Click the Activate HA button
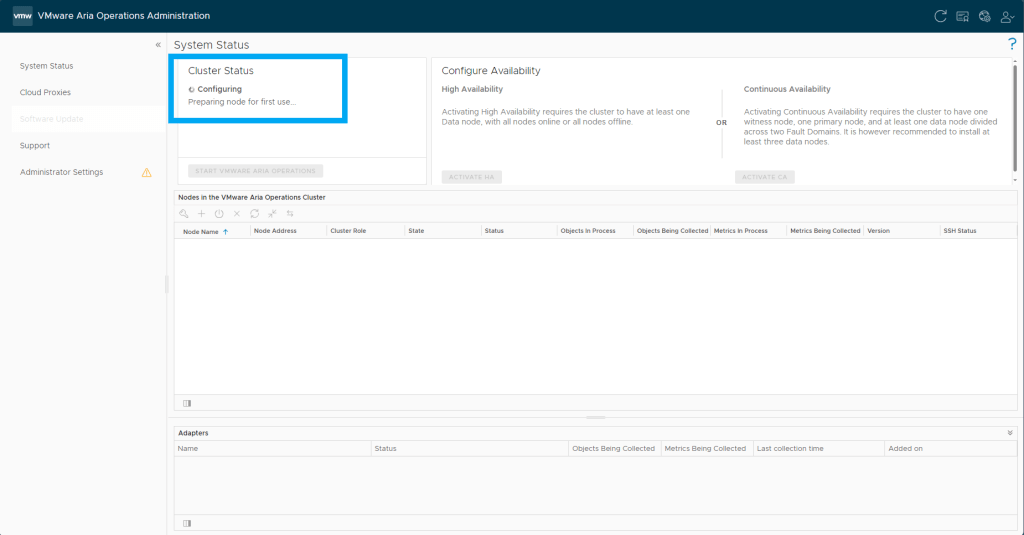This screenshot has width=1024, height=535. pos(471,177)
